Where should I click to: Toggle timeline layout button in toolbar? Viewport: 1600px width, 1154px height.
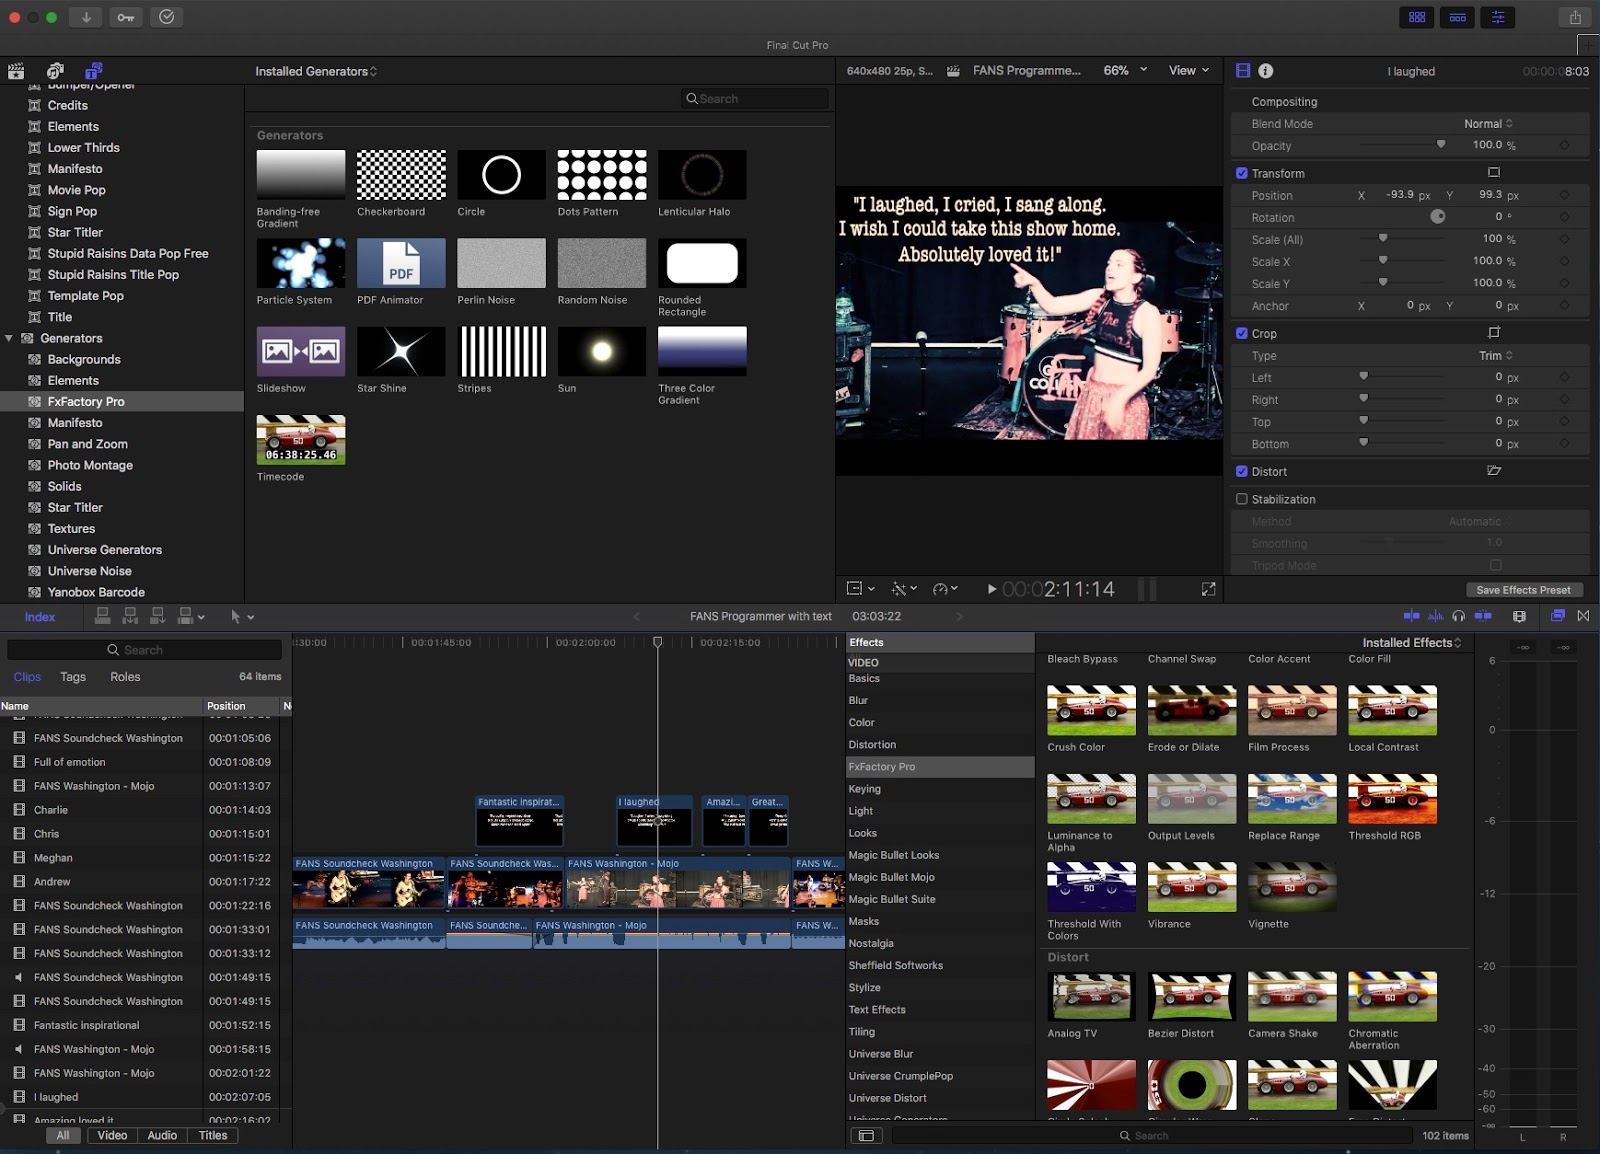point(1457,17)
